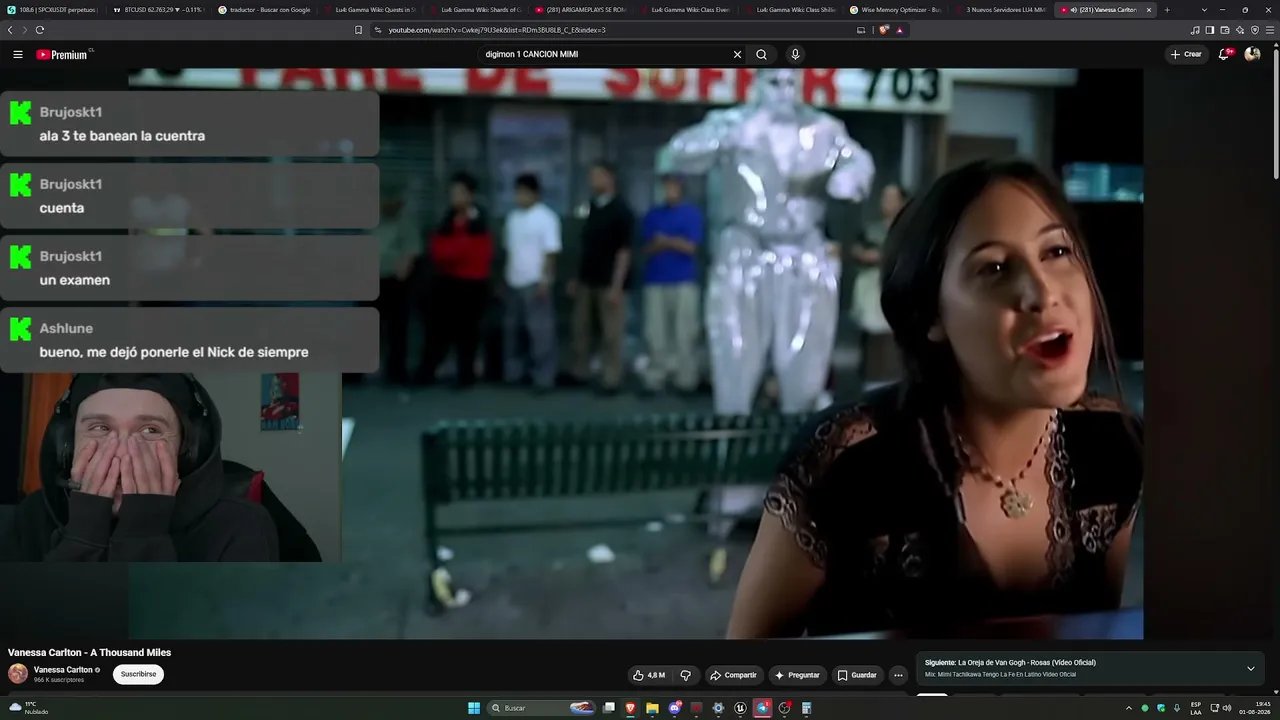Open the system volume control
This screenshot has width=1280, height=720.
coord(1228,708)
